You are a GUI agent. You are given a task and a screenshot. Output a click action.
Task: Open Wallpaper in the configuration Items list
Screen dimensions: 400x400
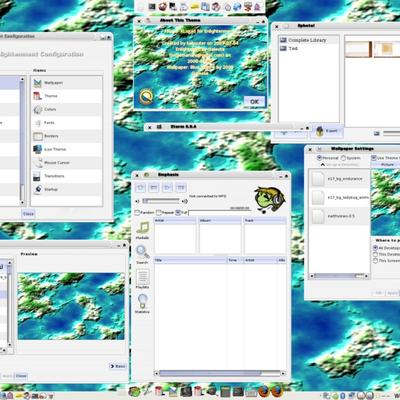67,83
